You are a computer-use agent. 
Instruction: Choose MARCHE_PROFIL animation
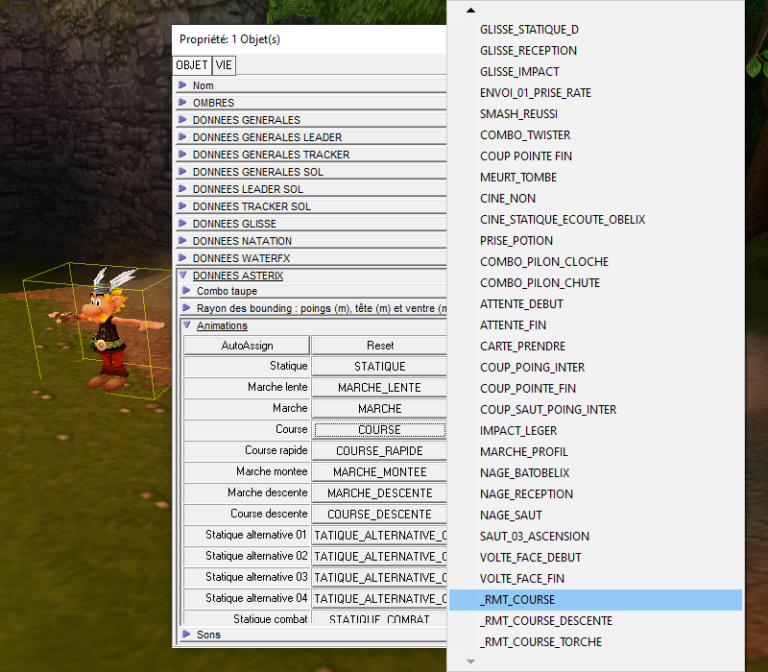[596, 452]
